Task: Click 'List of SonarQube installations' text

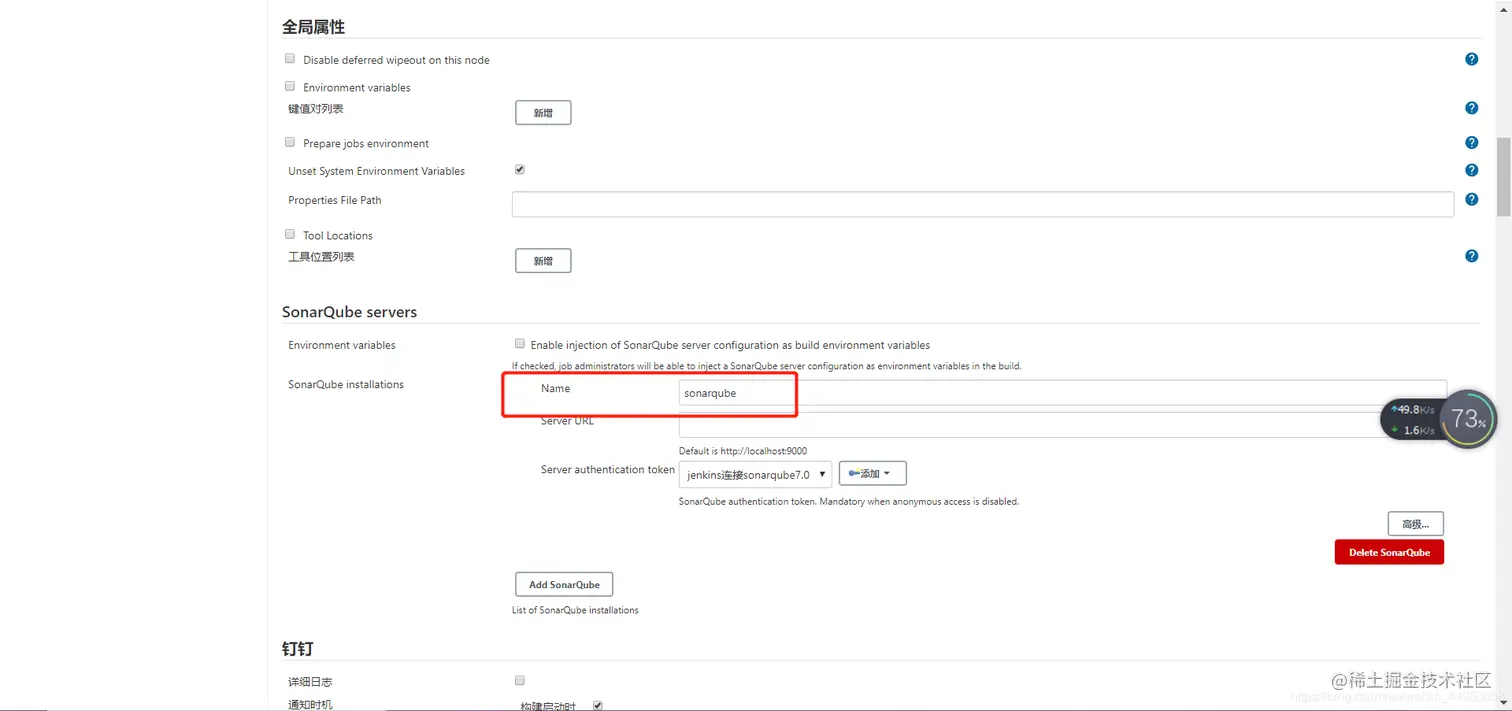Action: (575, 610)
